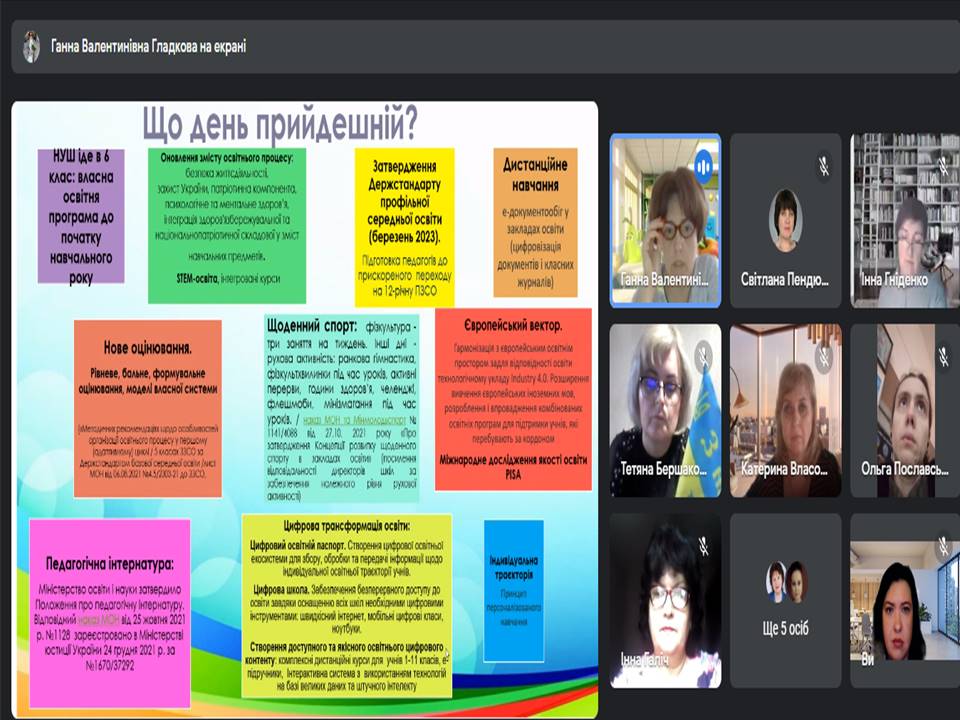Click 'Міжнародне дослідження якості освіти PISA' text

(513, 467)
